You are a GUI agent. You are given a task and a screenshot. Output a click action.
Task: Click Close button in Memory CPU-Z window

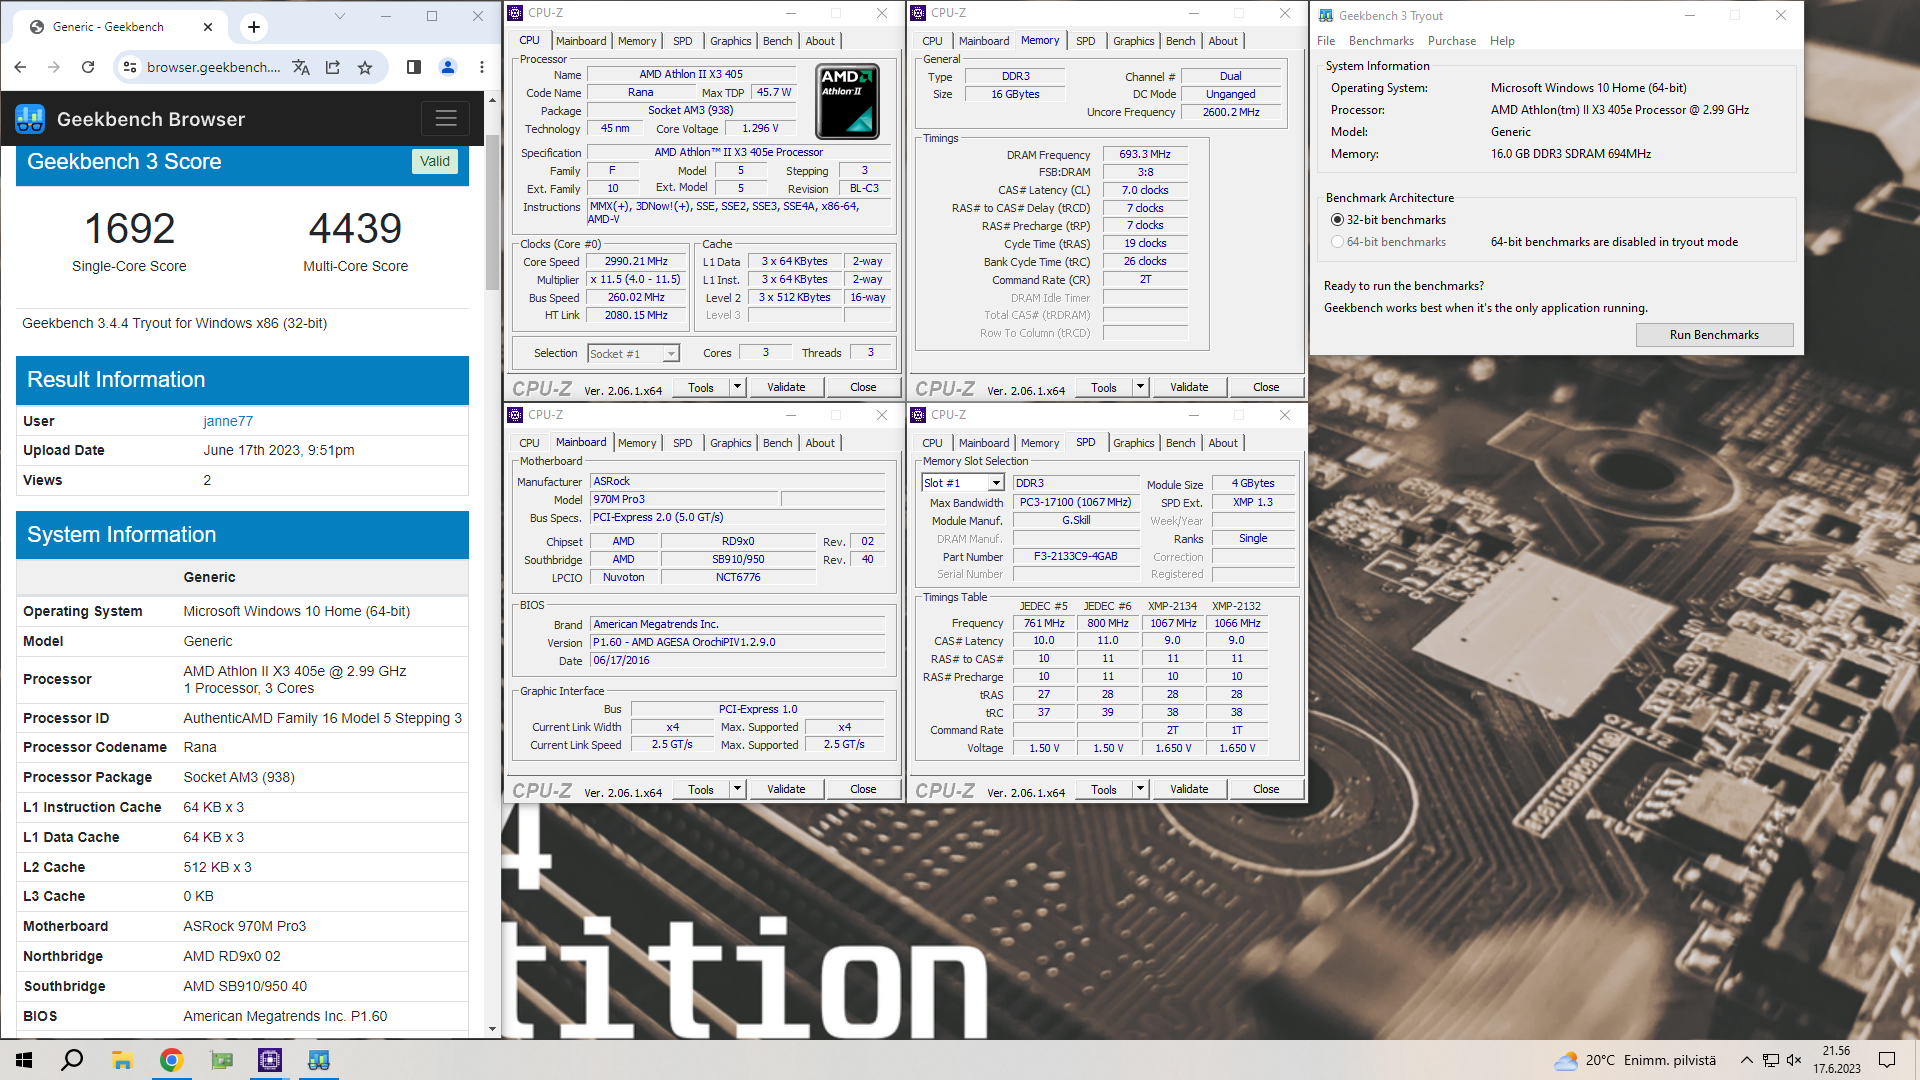pyautogui.click(x=1266, y=387)
